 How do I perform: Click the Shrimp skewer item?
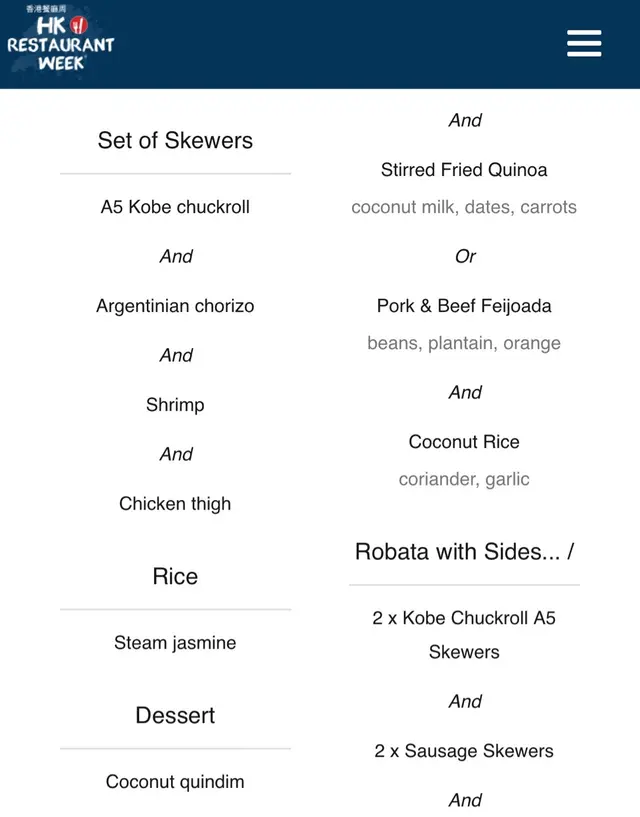point(175,405)
